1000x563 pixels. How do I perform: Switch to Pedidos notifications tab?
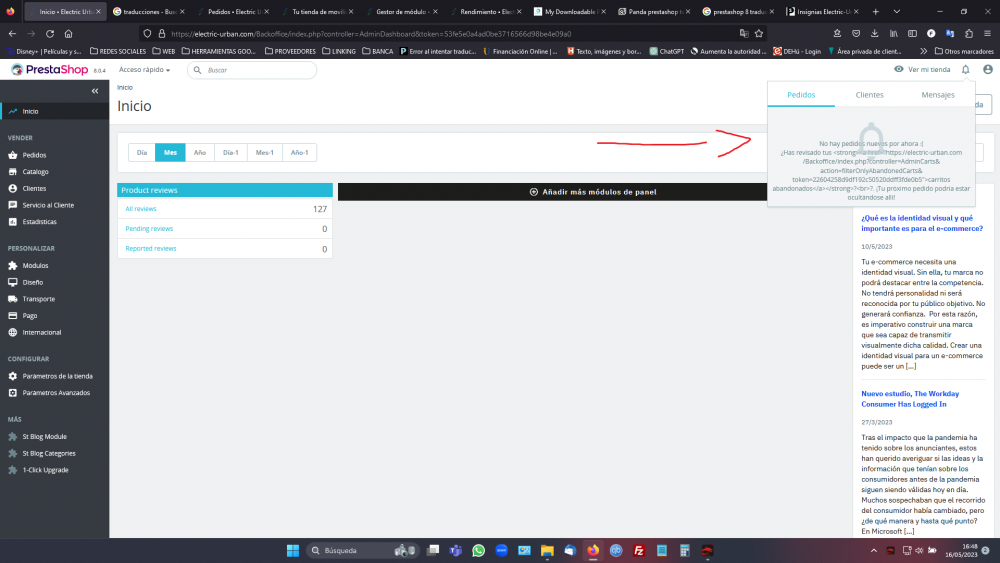(801, 94)
